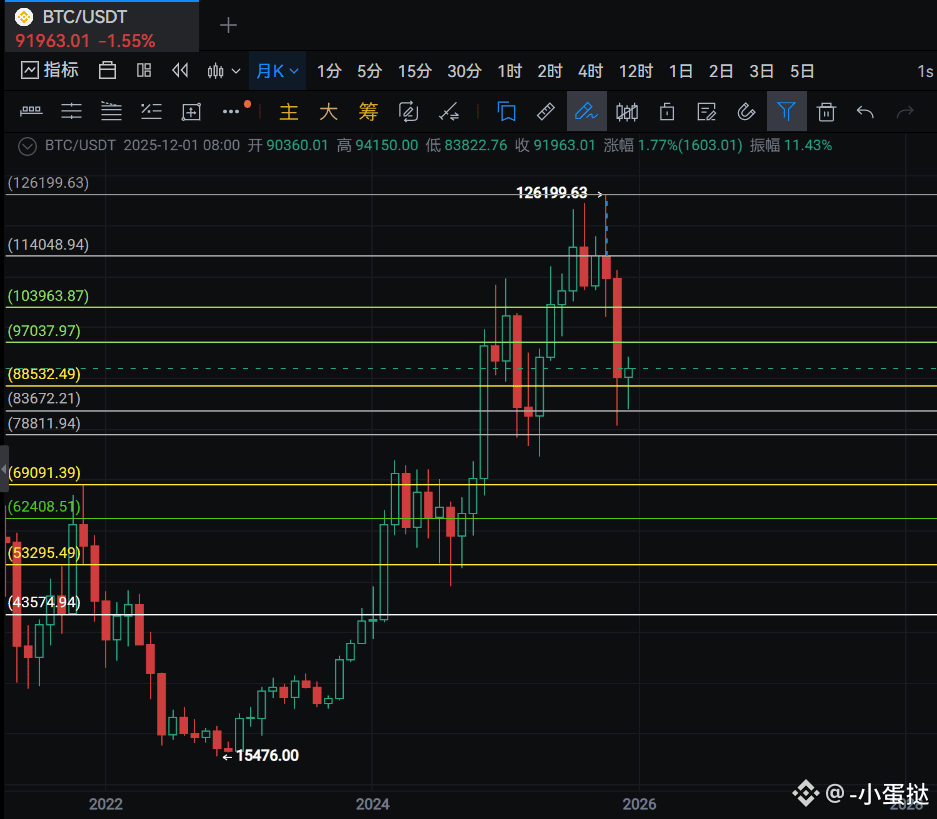Select the 1日 timeframe
Image resolution: width=937 pixels, height=819 pixels.
680,71
